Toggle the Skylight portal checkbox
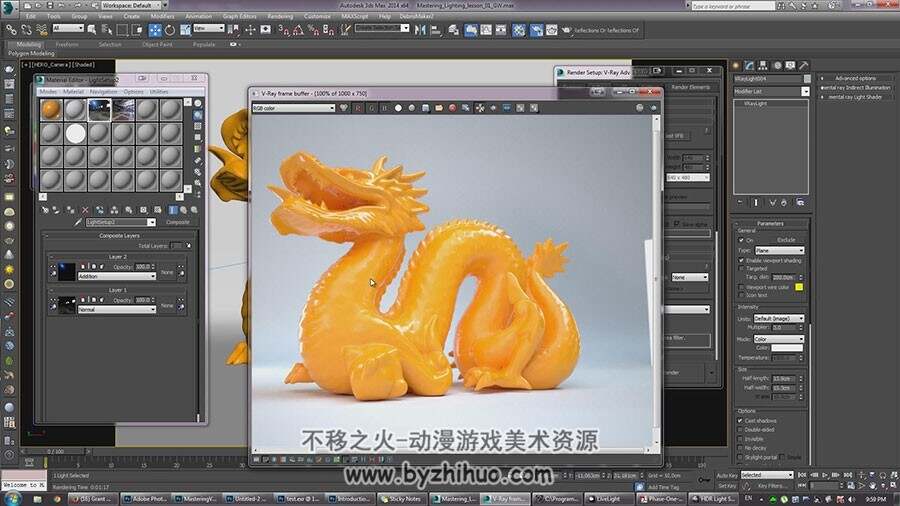Image resolution: width=900 pixels, height=506 pixels. 740,457
